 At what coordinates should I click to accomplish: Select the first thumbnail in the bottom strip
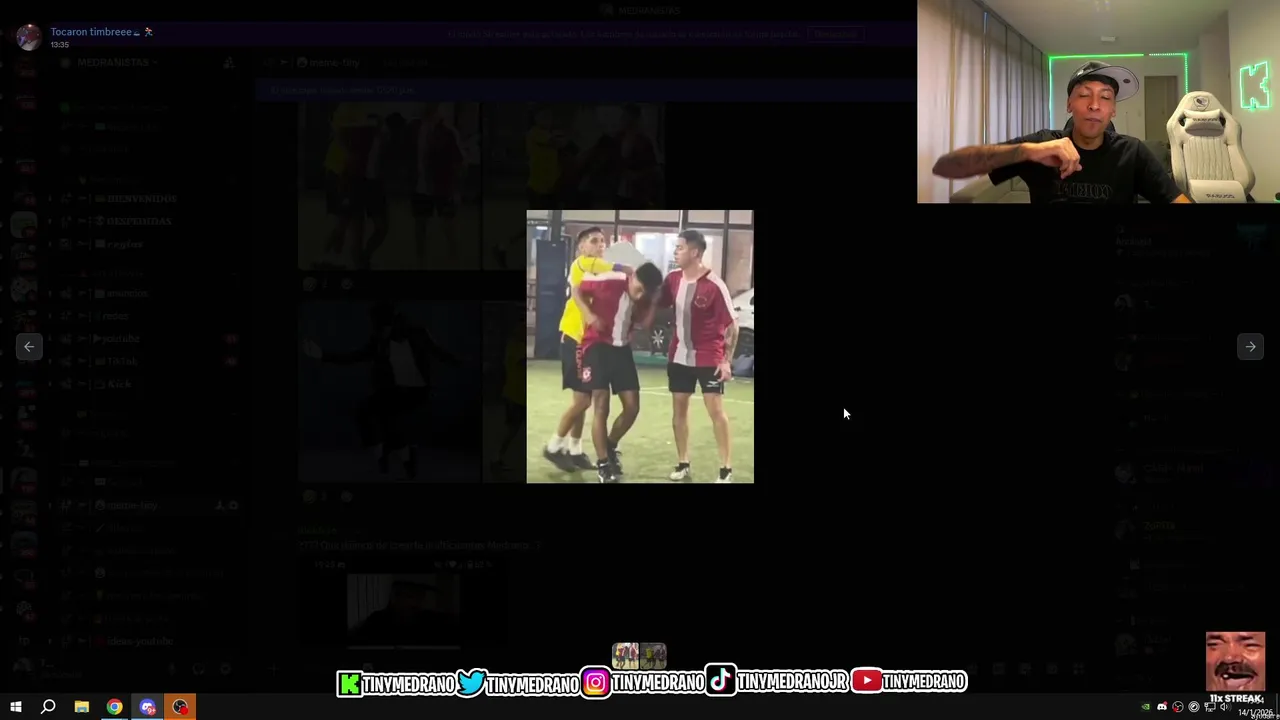[625, 656]
